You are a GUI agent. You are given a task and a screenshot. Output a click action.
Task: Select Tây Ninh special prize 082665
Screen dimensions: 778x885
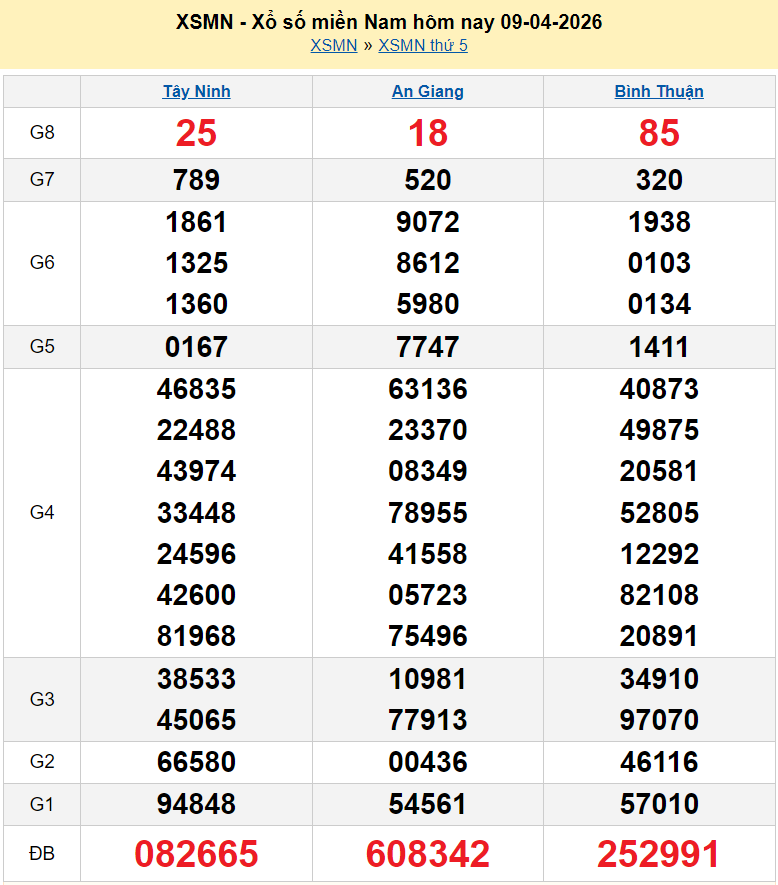point(196,854)
